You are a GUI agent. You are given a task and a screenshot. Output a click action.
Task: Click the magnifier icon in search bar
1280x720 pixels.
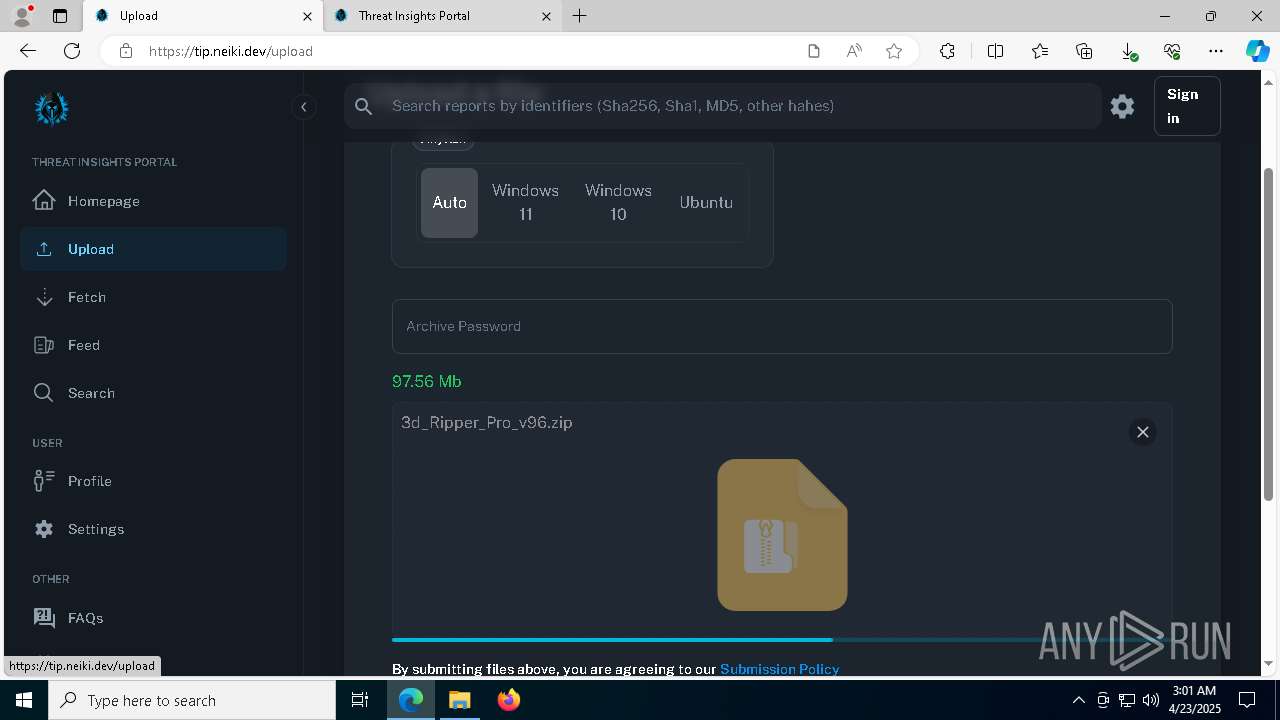point(364,106)
